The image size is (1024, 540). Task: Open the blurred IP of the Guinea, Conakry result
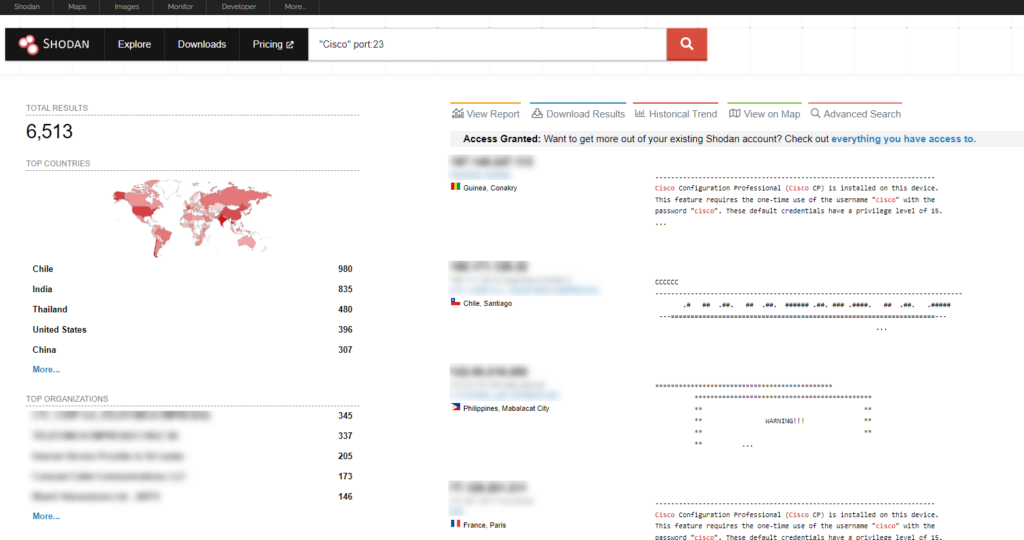pyautogui.click(x=491, y=161)
